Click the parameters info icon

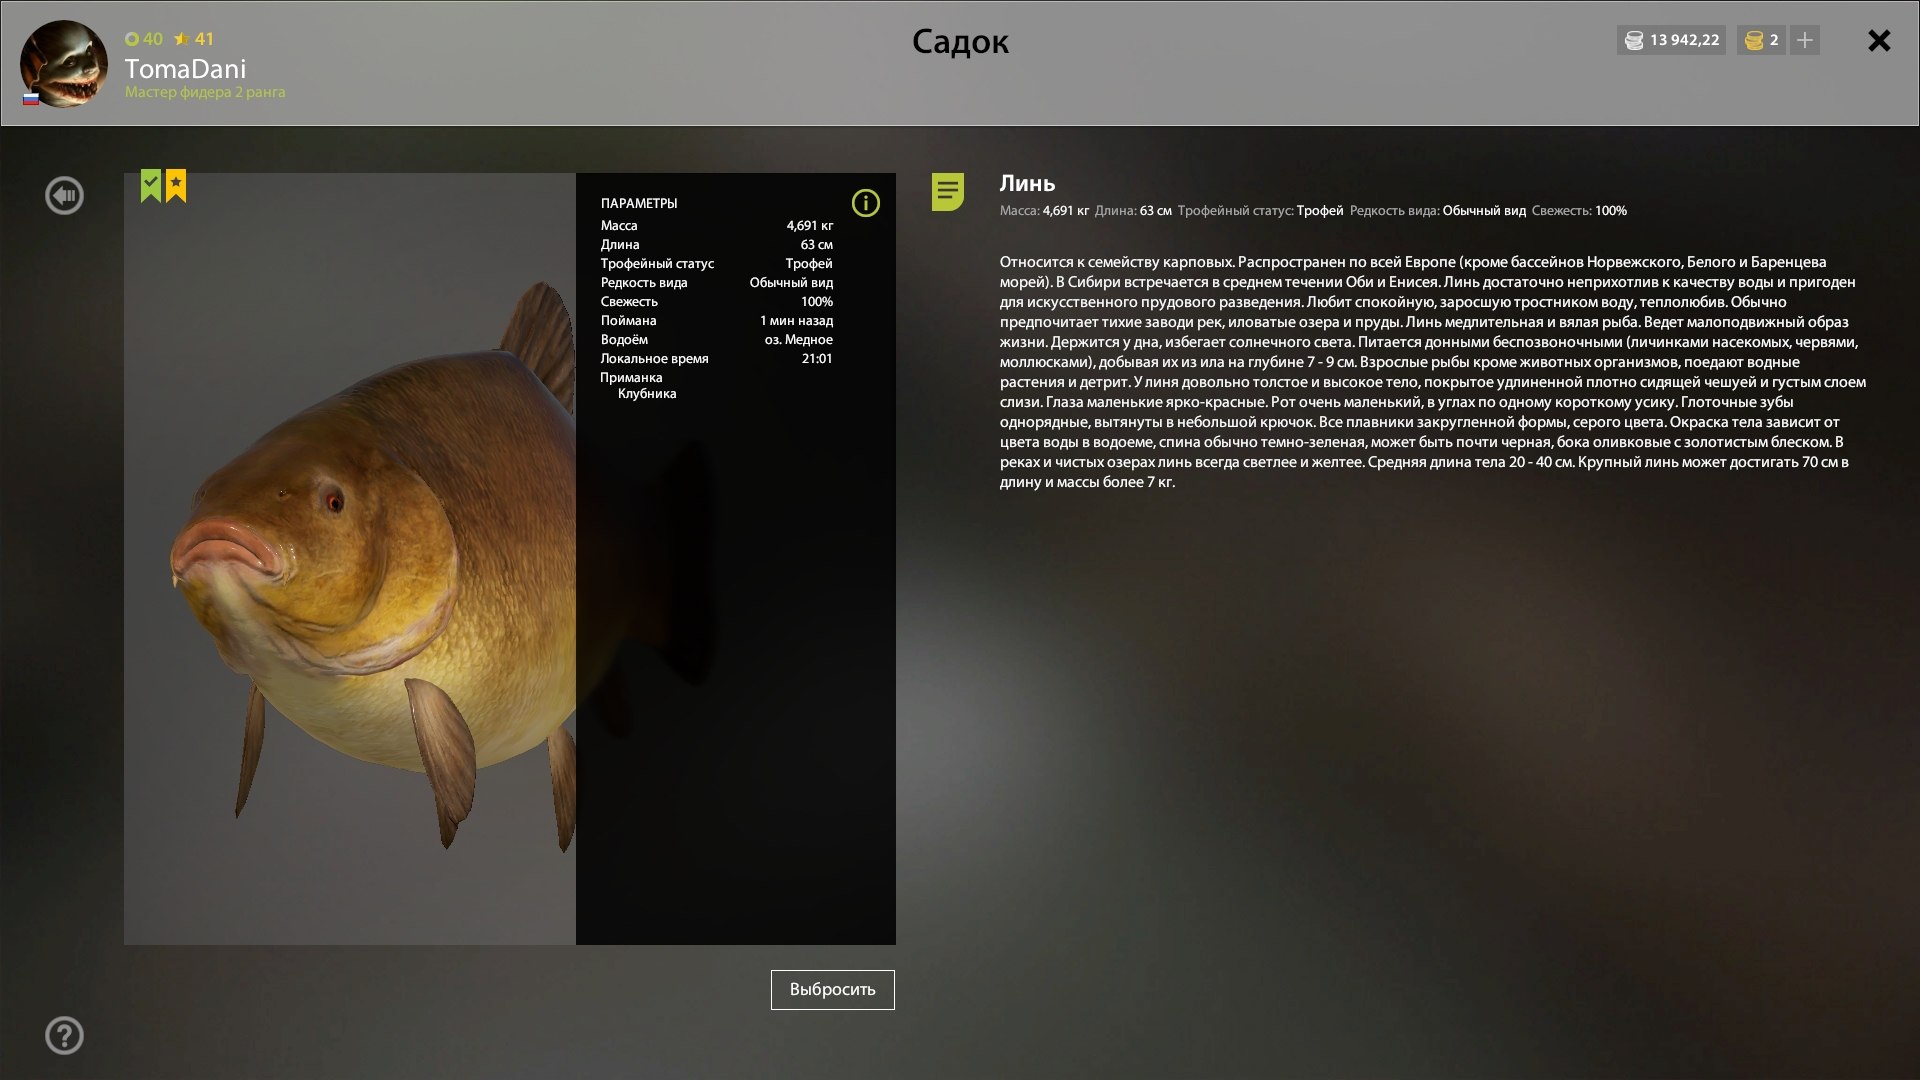pyautogui.click(x=865, y=203)
